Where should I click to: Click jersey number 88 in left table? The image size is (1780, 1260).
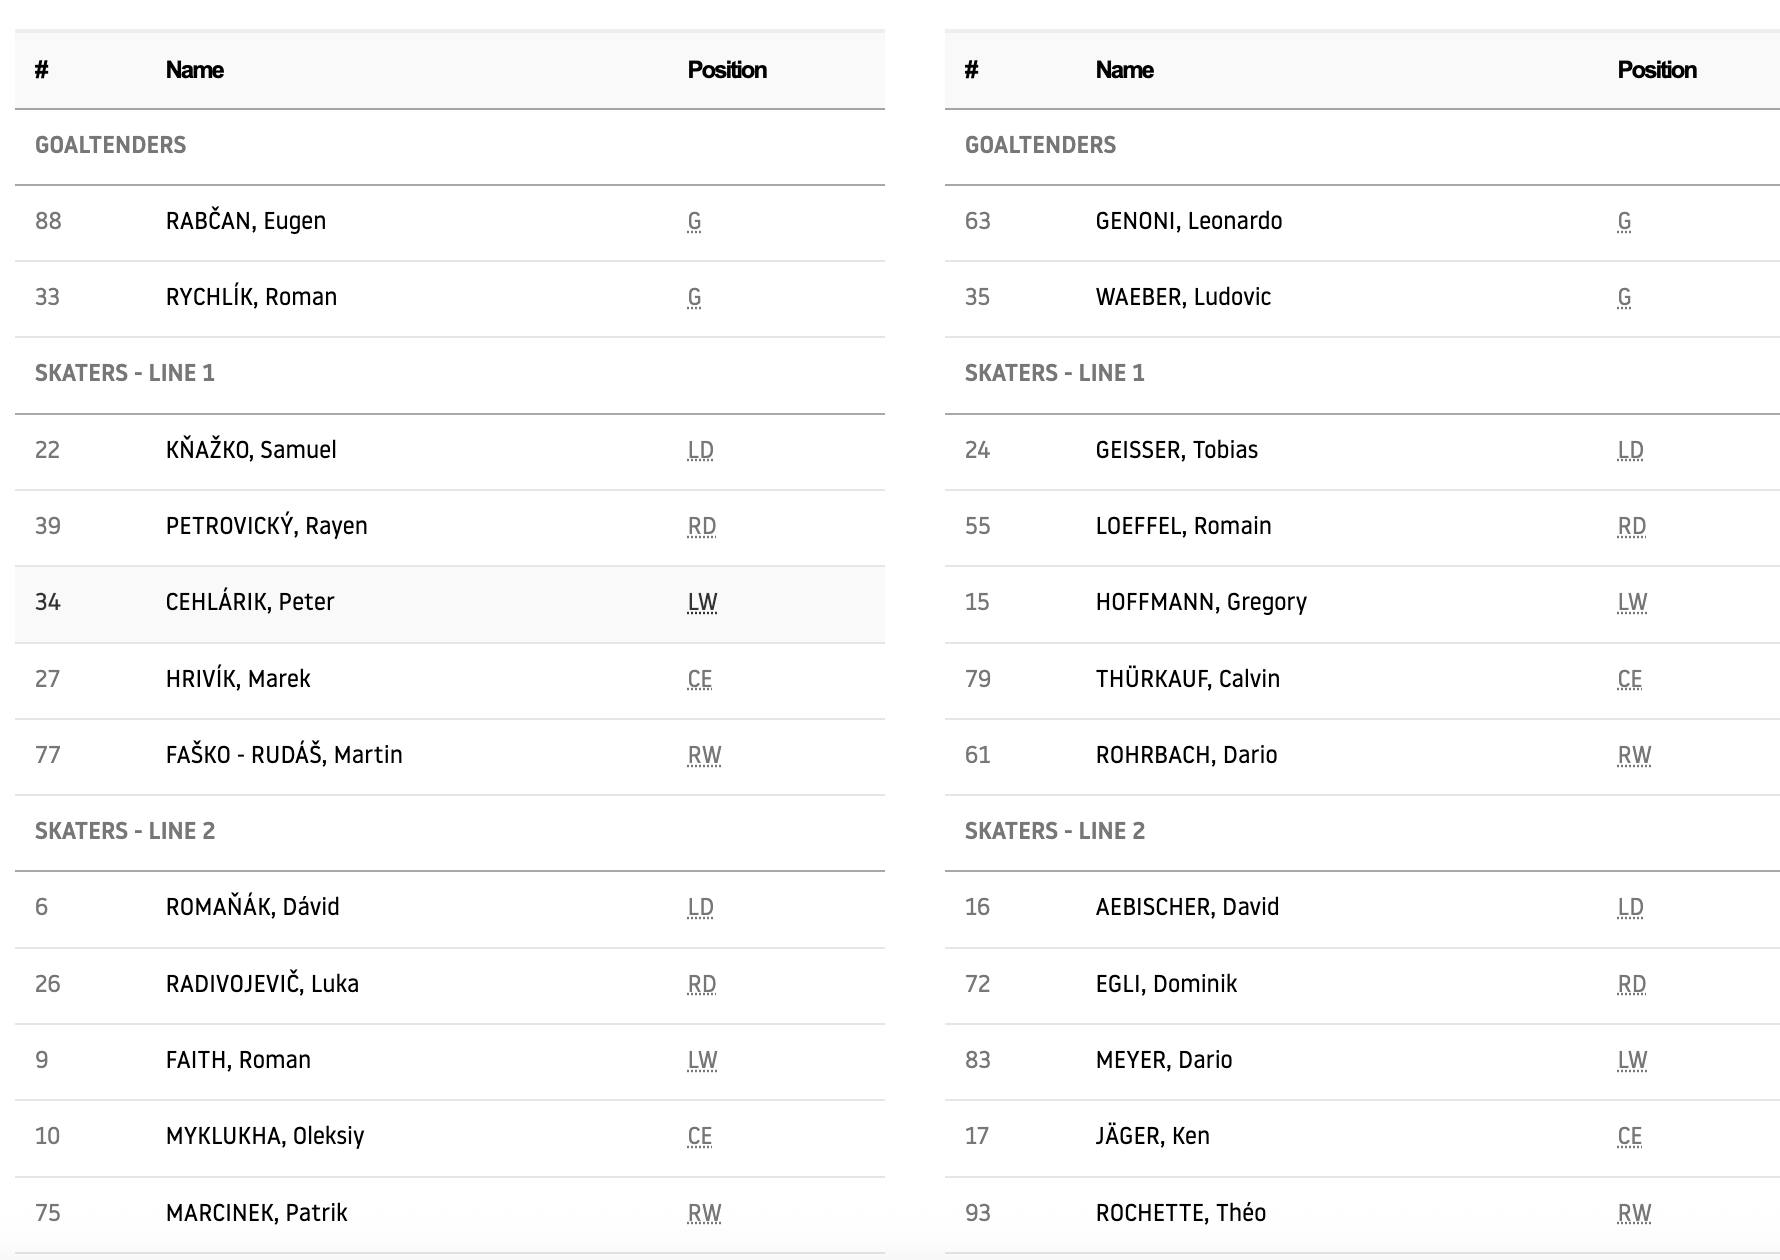[48, 221]
